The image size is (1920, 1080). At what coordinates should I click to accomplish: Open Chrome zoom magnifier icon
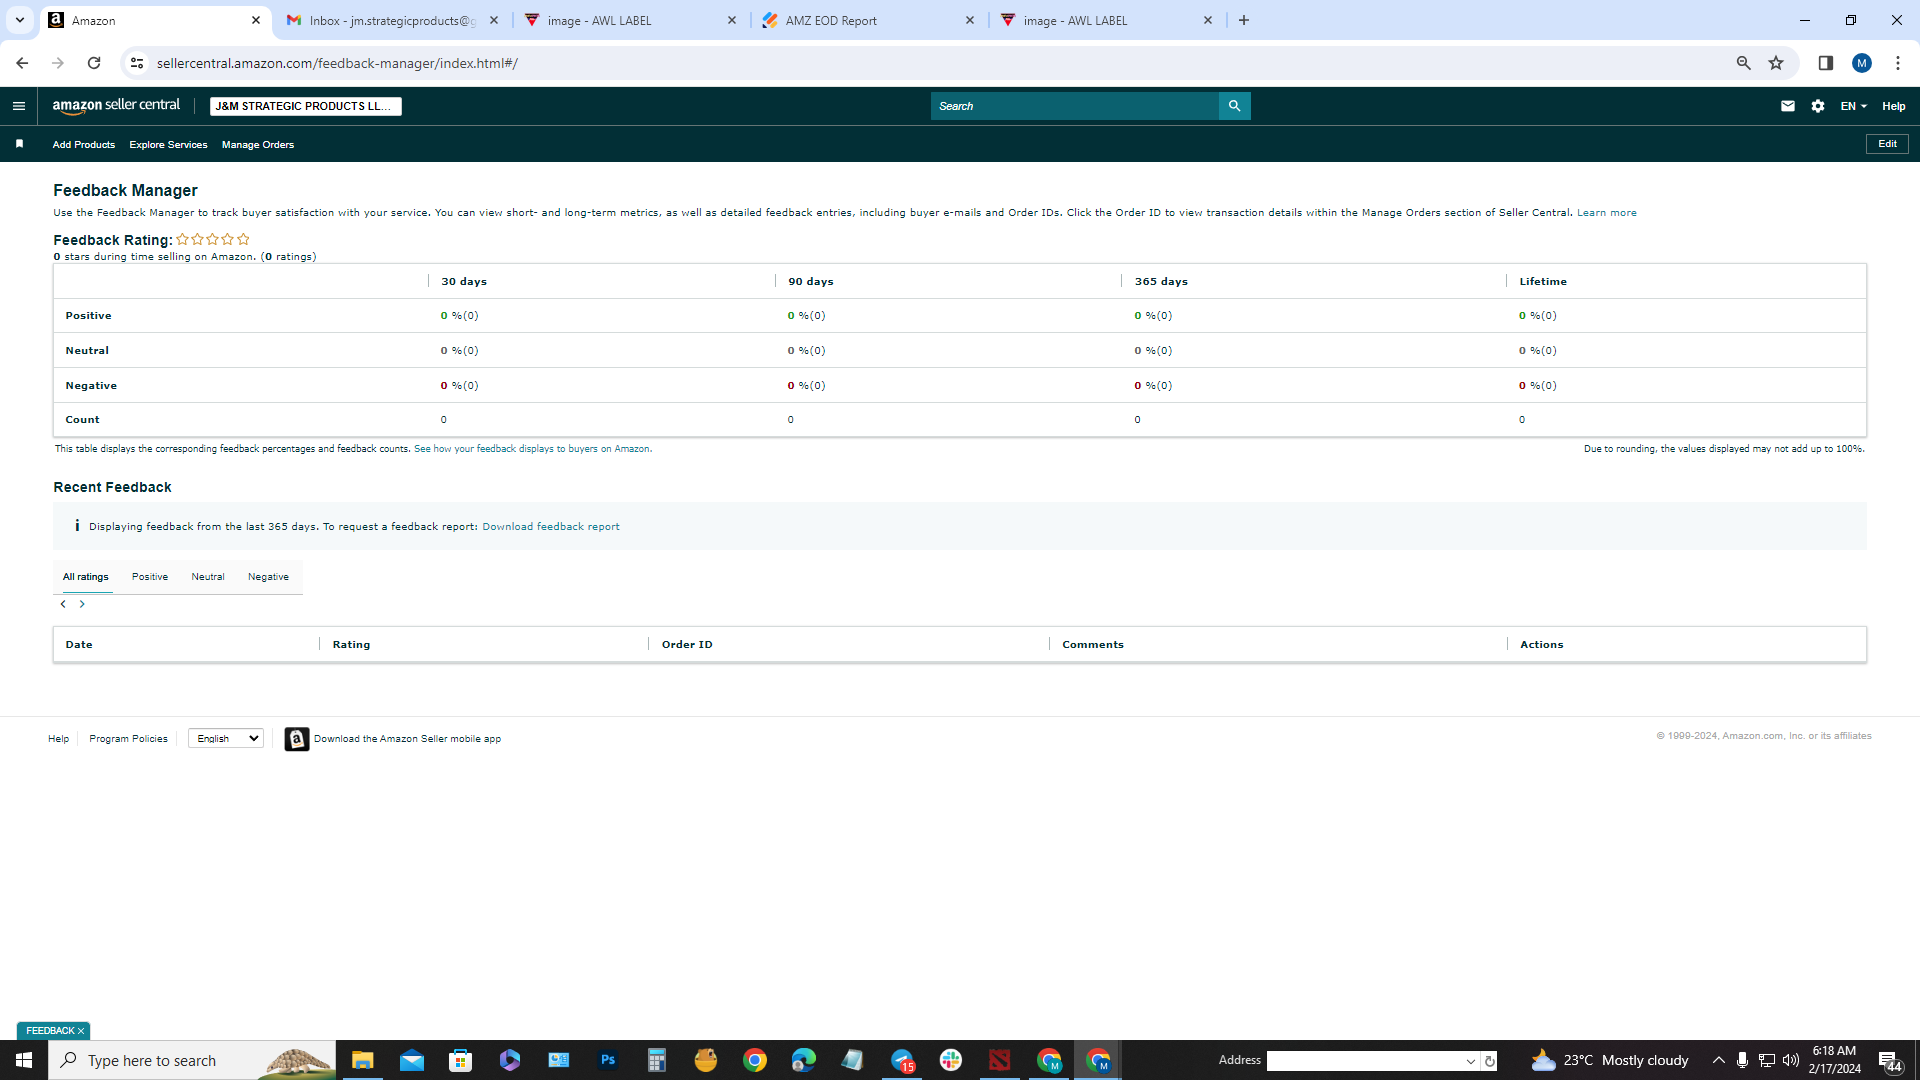click(1744, 63)
